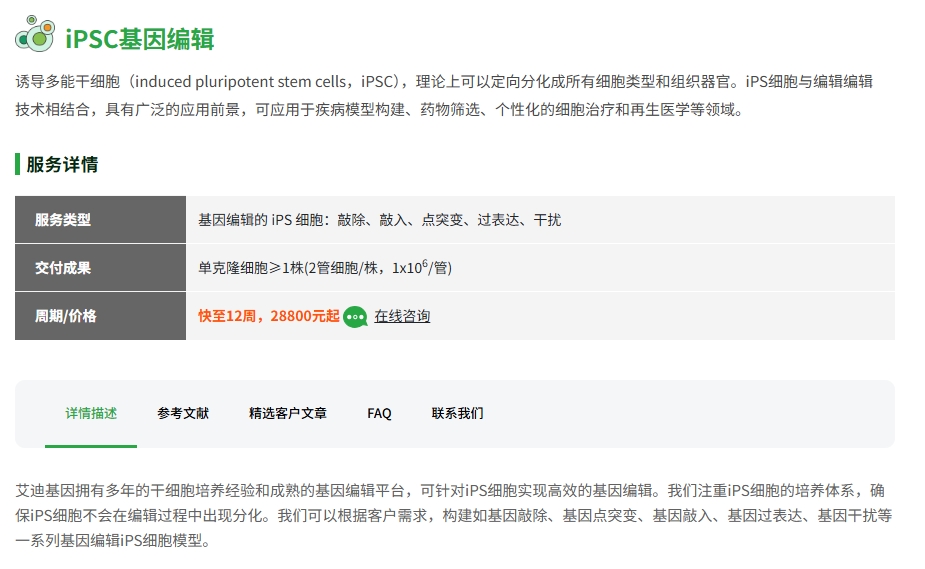
Task: Click the cell listing 敲除、敲入、点突变、过表达、干扰
Action: pyautogui.click(x=540, y=220)
